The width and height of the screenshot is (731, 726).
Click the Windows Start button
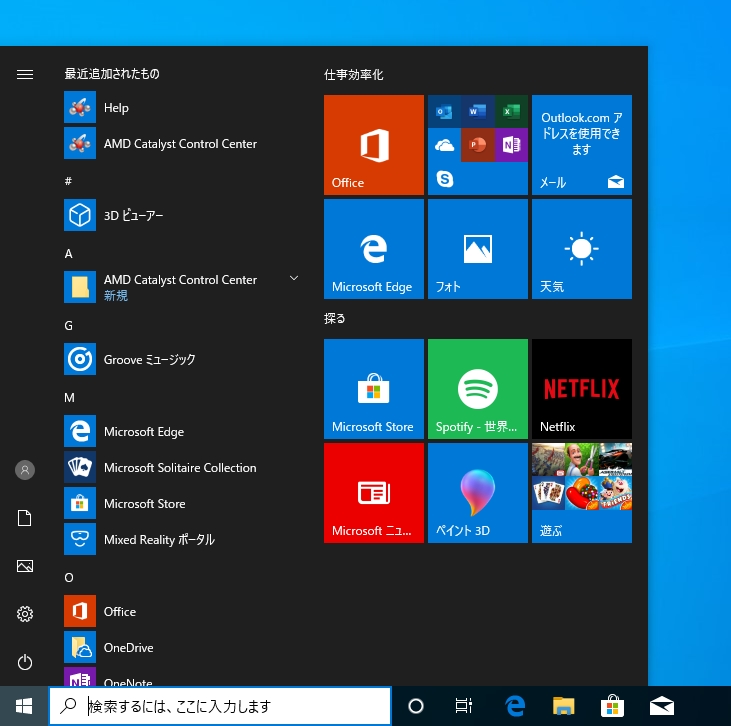point(24,706)
